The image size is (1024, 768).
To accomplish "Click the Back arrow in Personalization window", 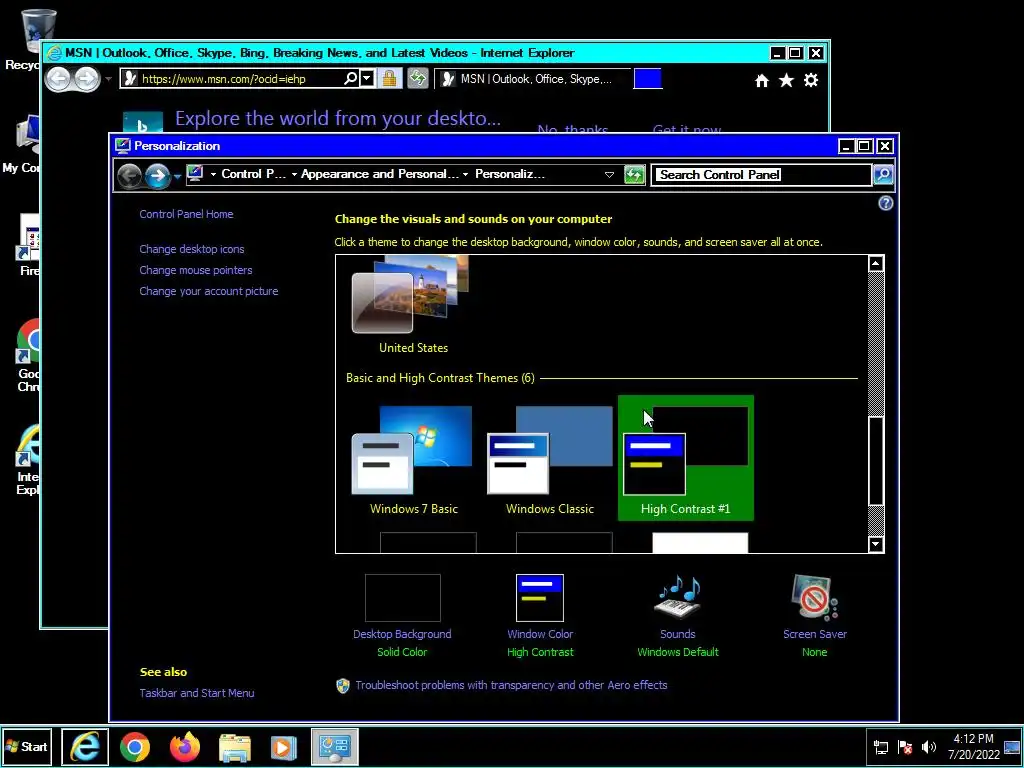I will pyautogui.click(x=130, y=175).
